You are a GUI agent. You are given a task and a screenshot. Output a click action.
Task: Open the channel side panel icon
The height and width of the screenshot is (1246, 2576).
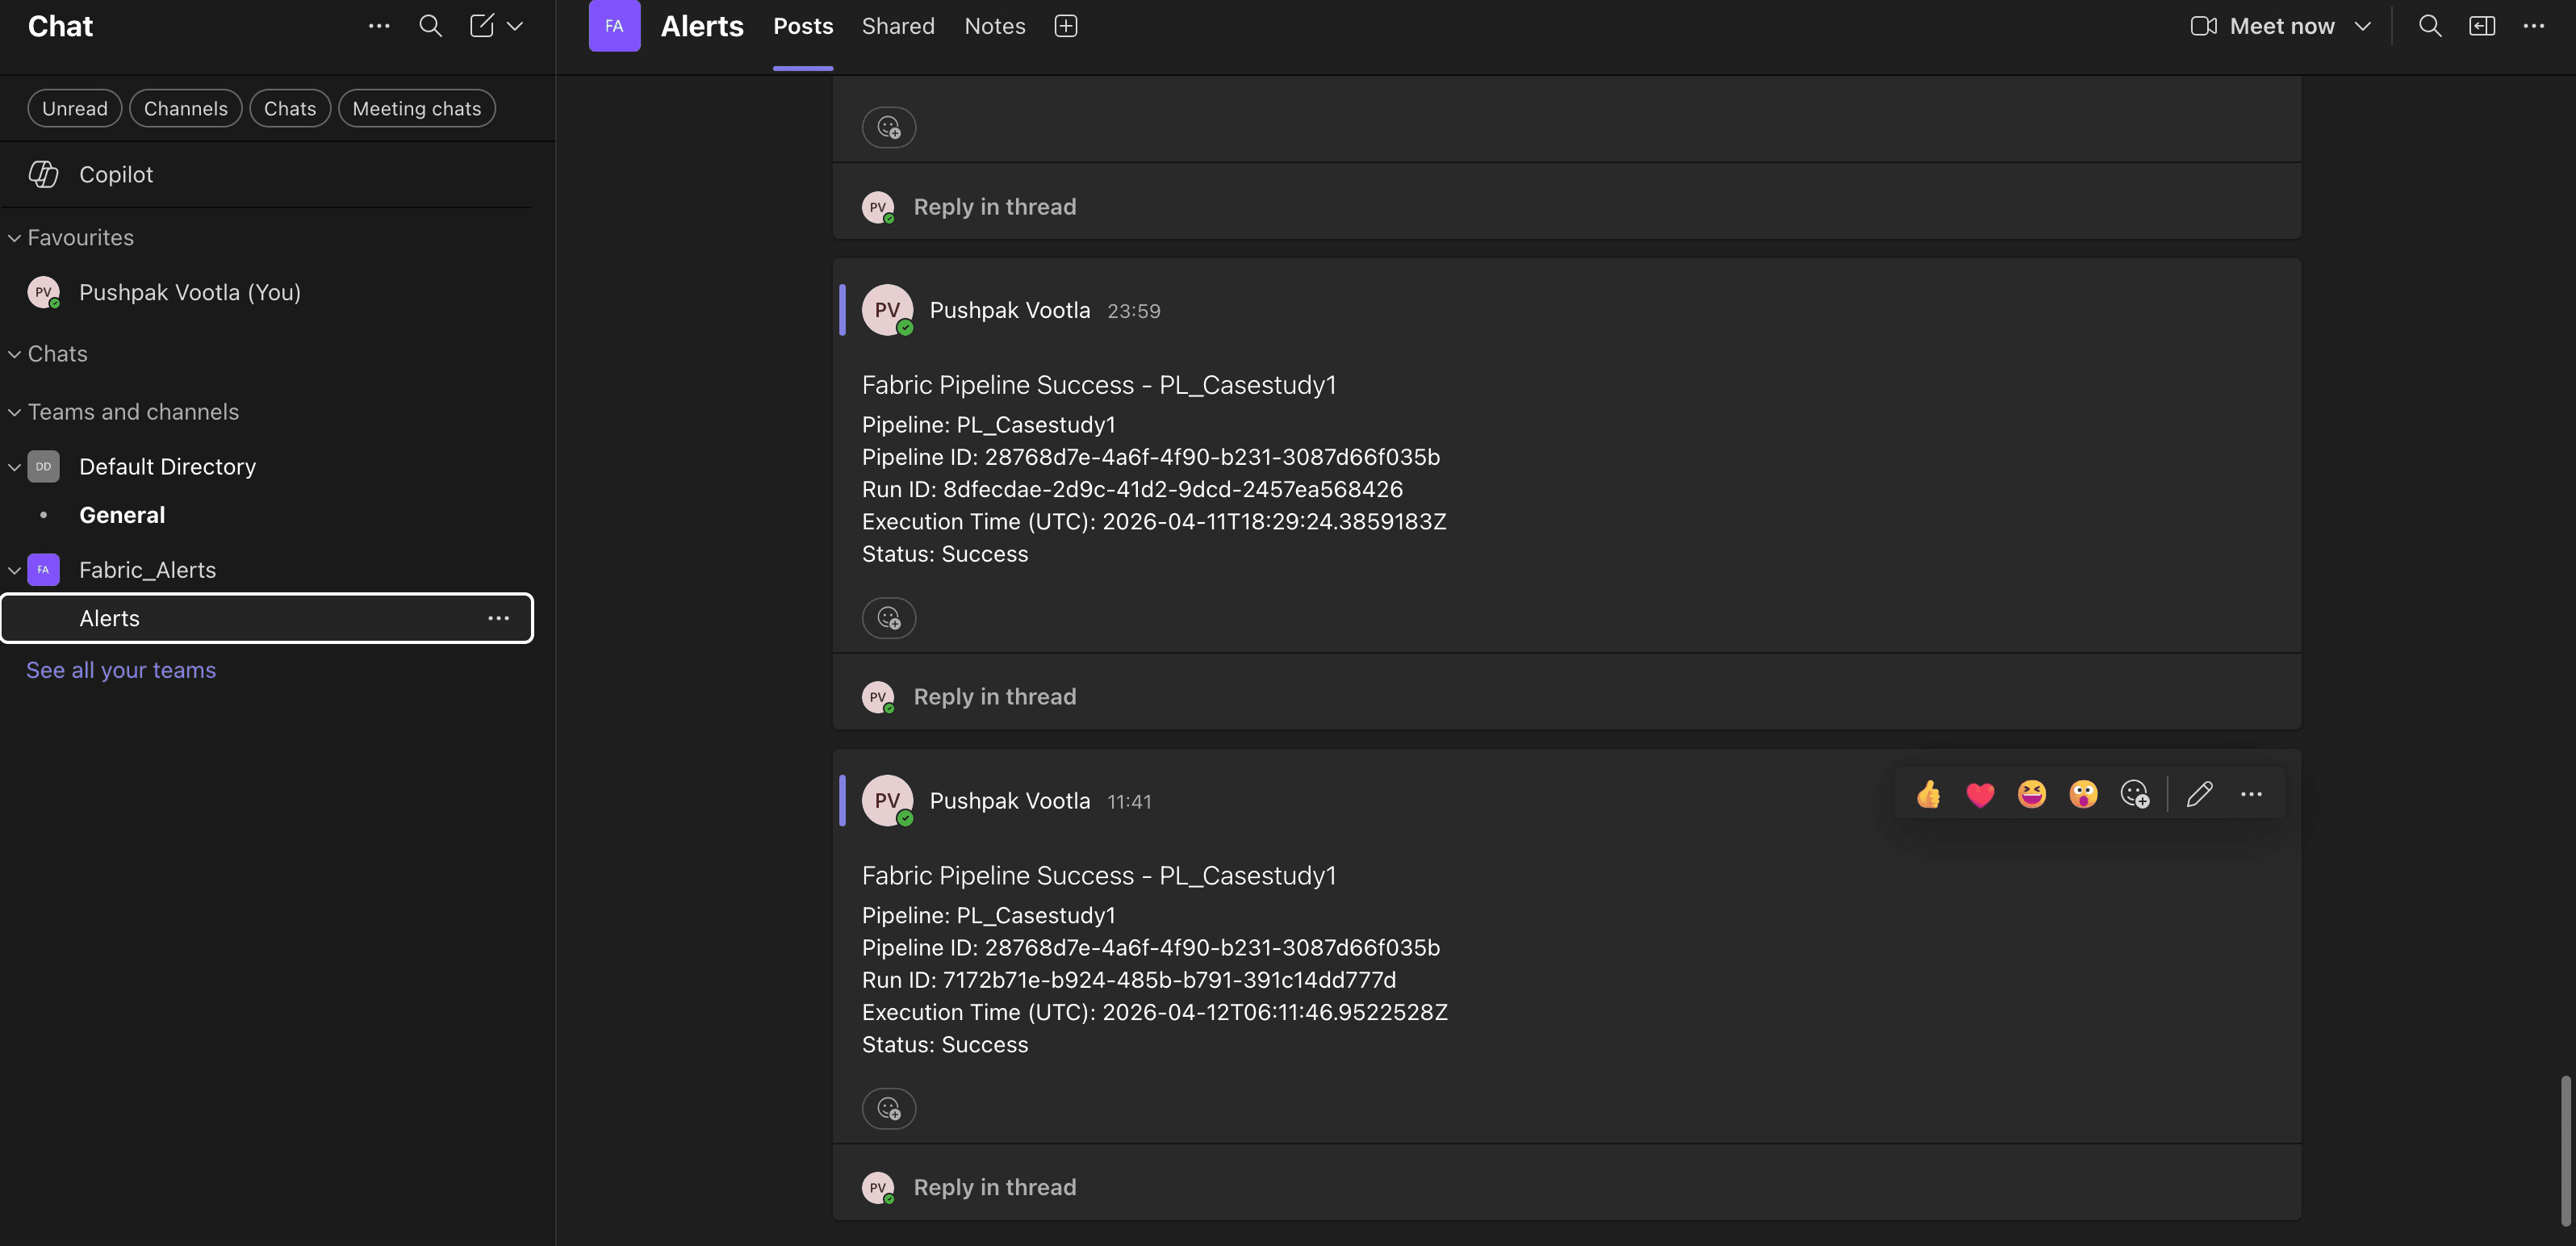click(2482, 26)
